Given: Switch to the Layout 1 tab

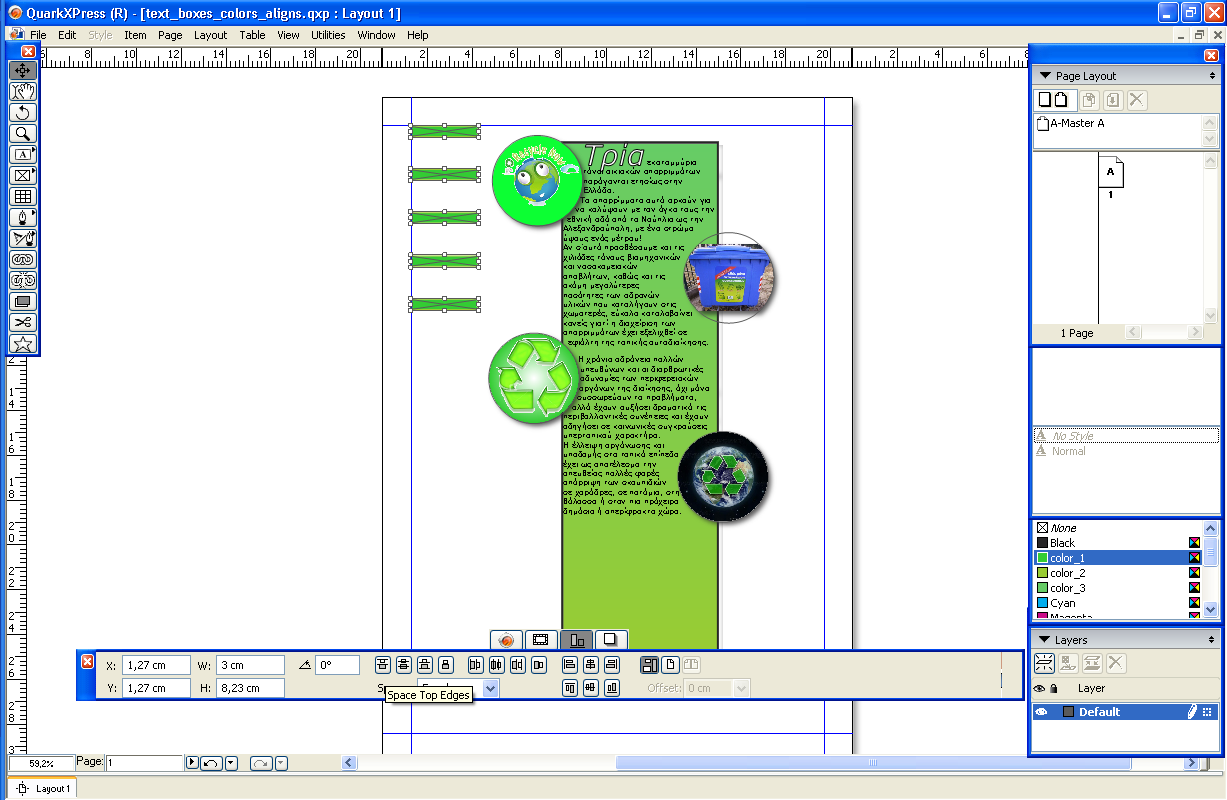Looking at the screenshot, I should point(44,789).
